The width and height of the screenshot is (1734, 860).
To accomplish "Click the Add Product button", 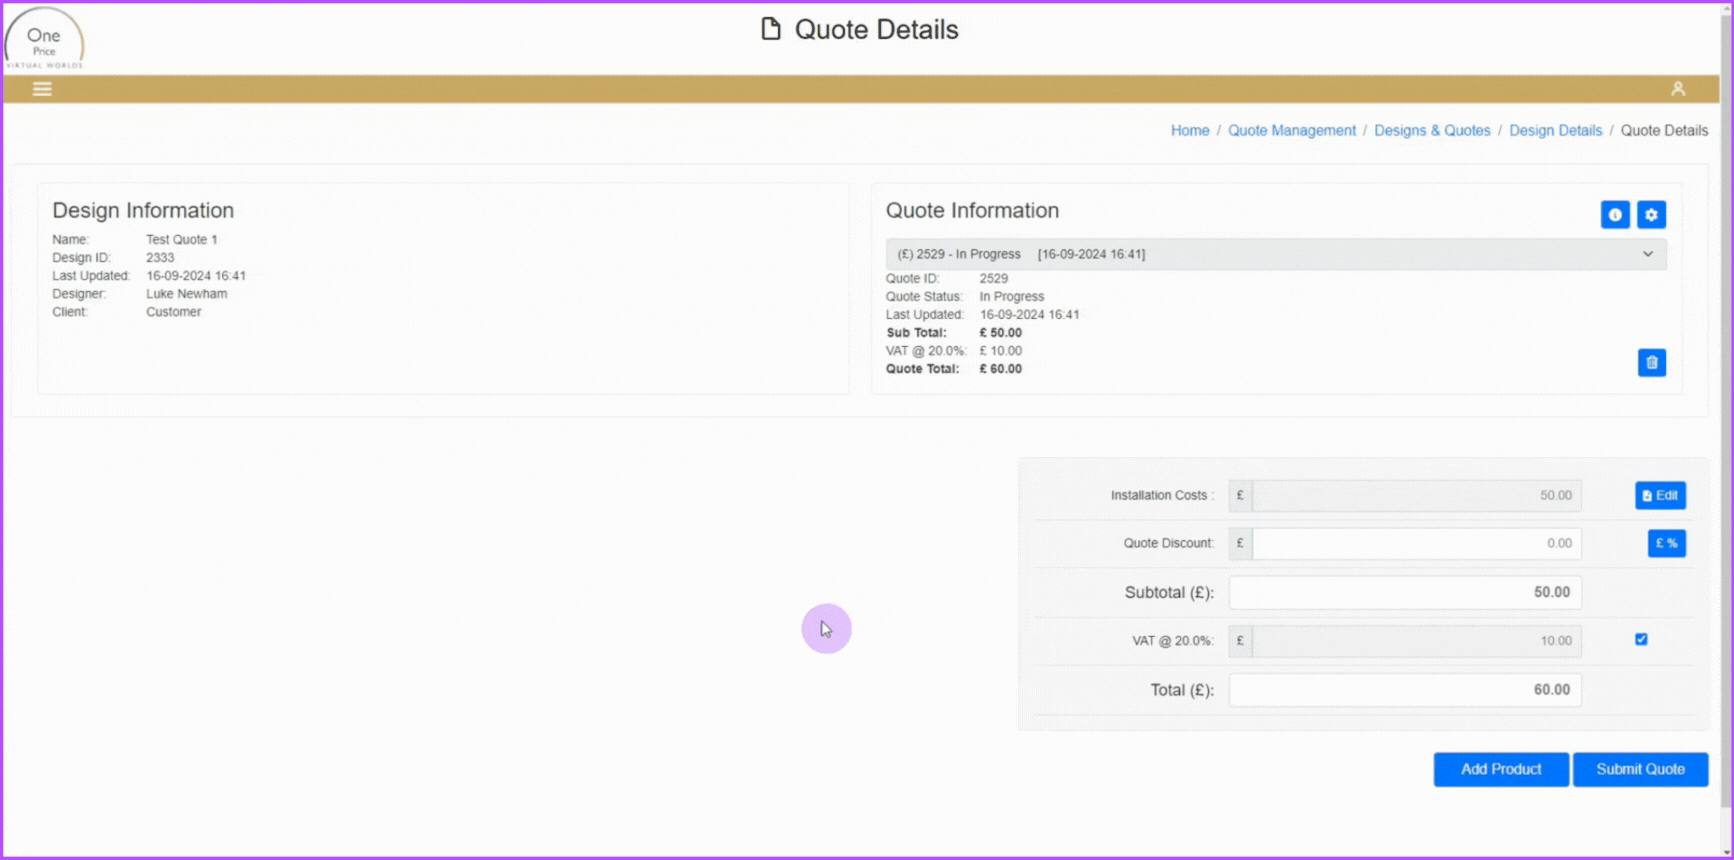I will pyautogui.click(x=1501, y=769).
